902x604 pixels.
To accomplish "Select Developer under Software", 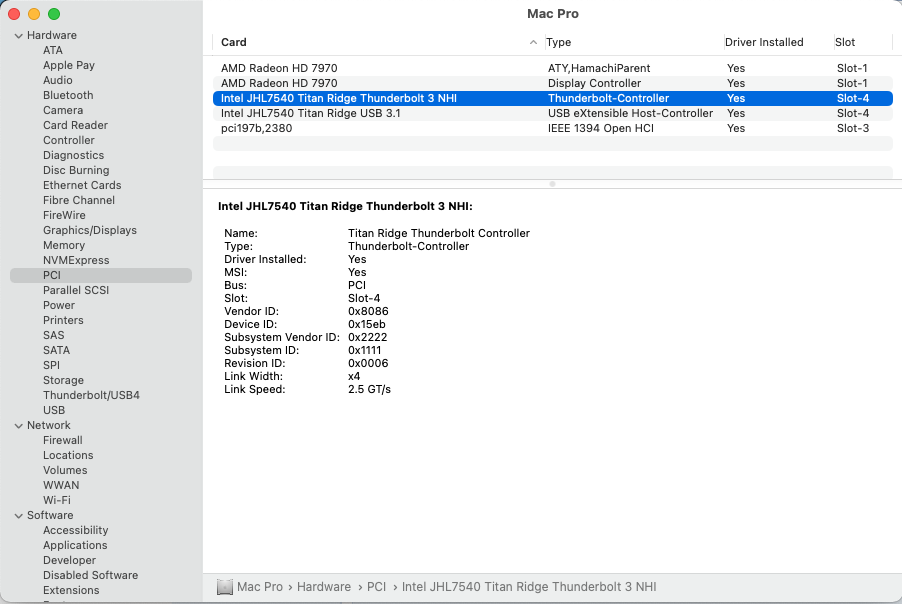I will pyautogui.click(x=70, y=560).
